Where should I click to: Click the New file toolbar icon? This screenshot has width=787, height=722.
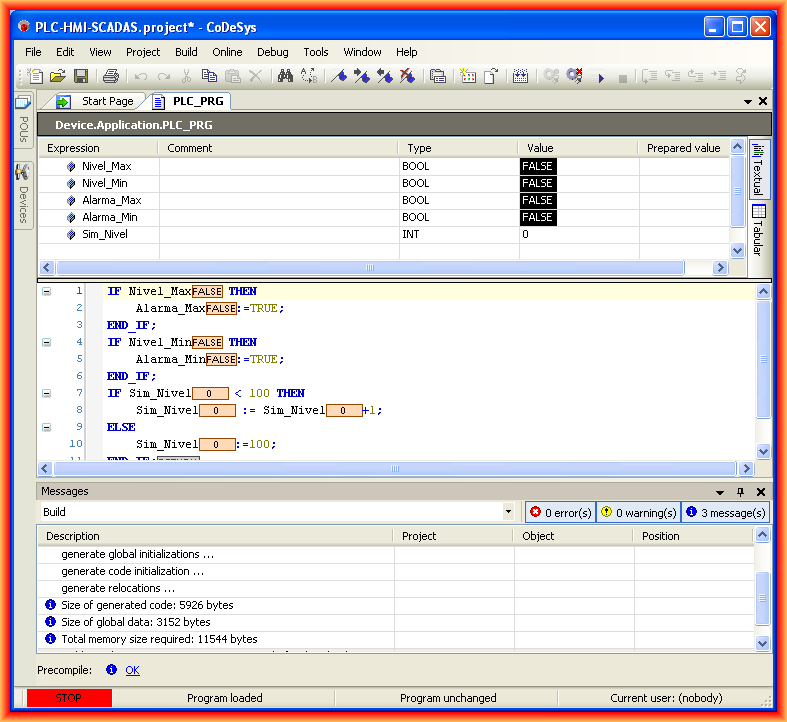click(36, 76)
